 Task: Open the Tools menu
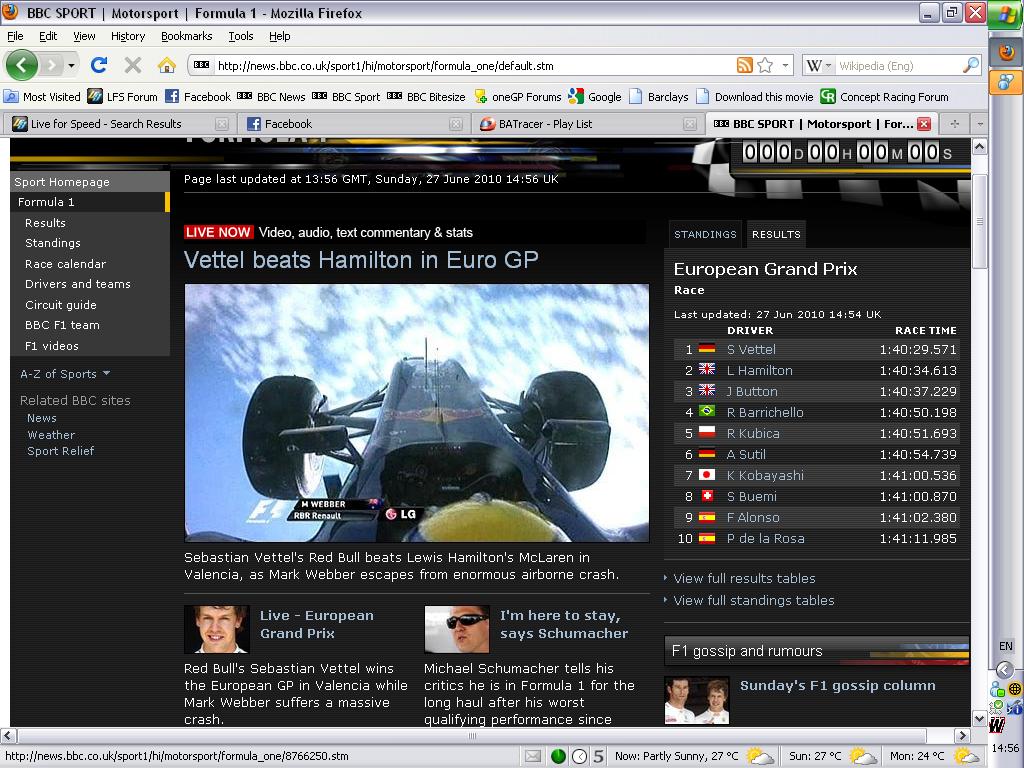[240, 36]
